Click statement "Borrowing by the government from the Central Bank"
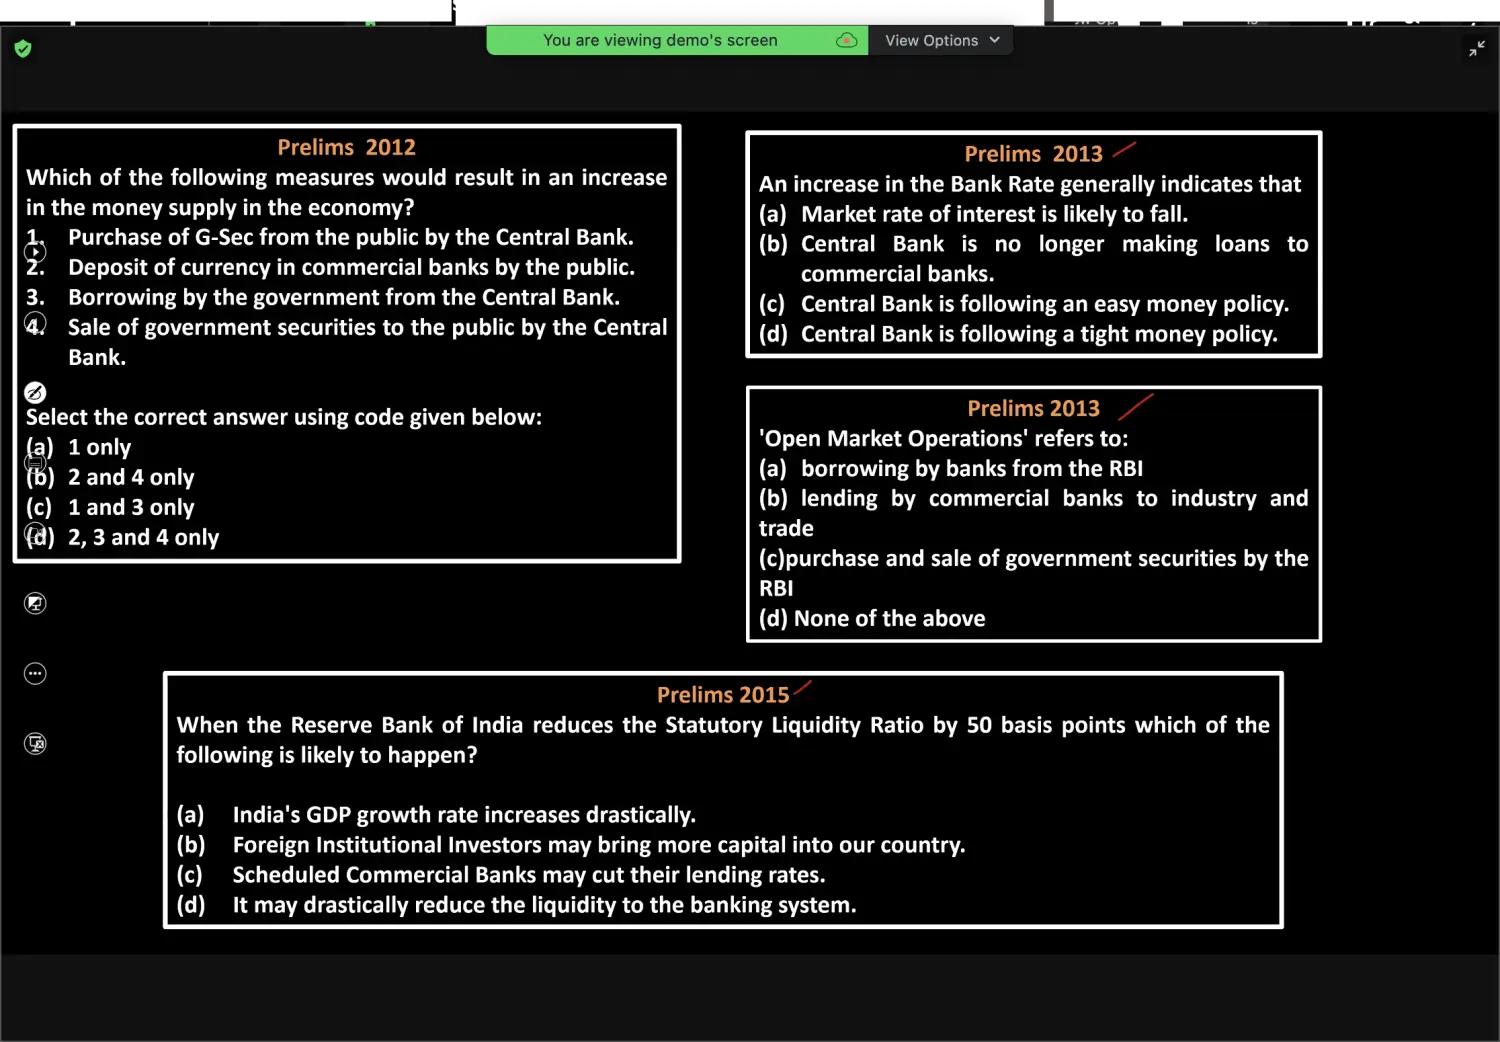This screenshot has width=1500, height=1042. (344, 297)
